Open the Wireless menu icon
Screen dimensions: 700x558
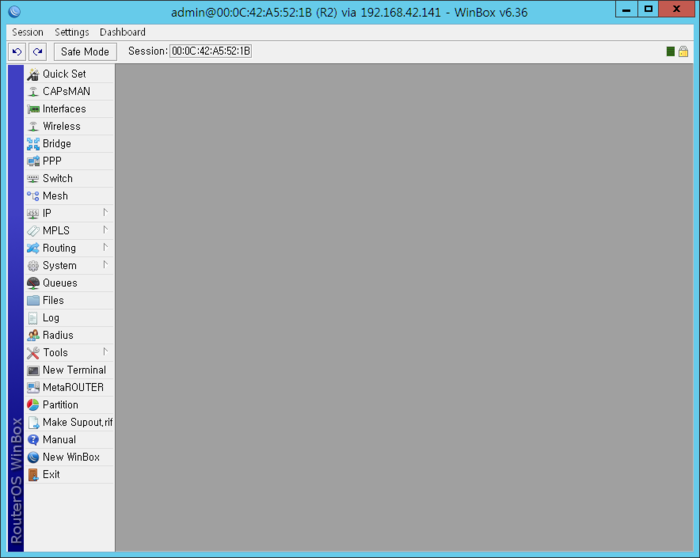pyautogui.click(x=33, y=126)
